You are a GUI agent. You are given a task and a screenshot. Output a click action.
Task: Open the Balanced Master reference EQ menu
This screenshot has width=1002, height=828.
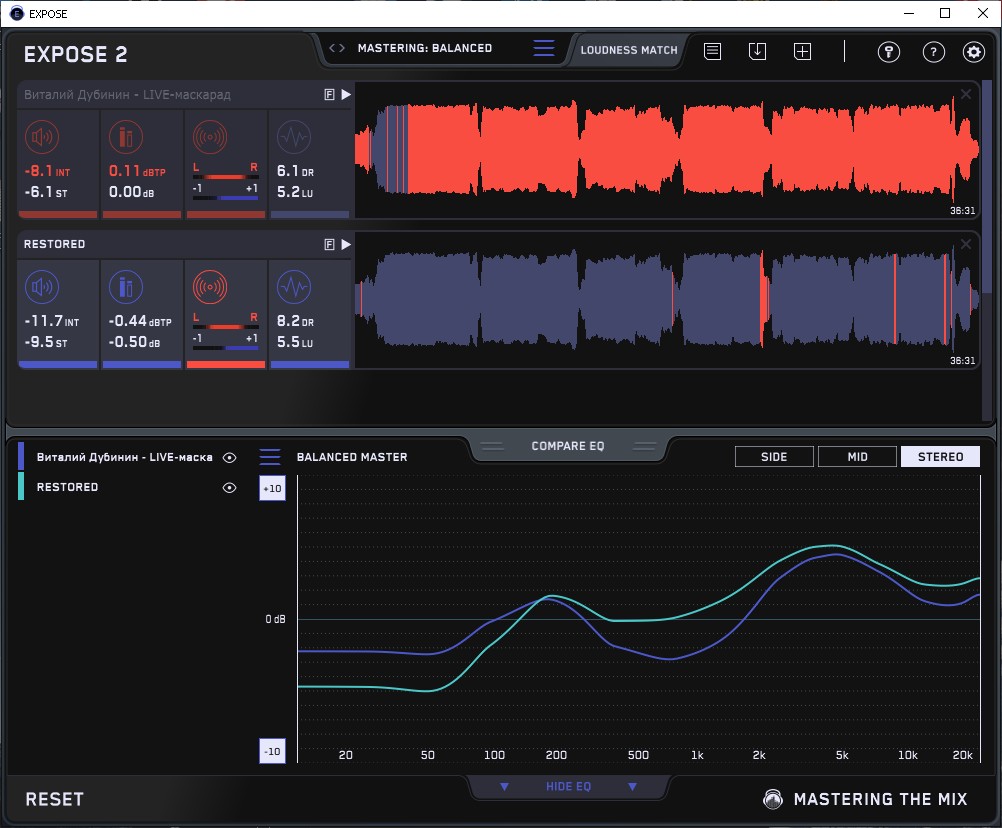[x=270, y=457]
